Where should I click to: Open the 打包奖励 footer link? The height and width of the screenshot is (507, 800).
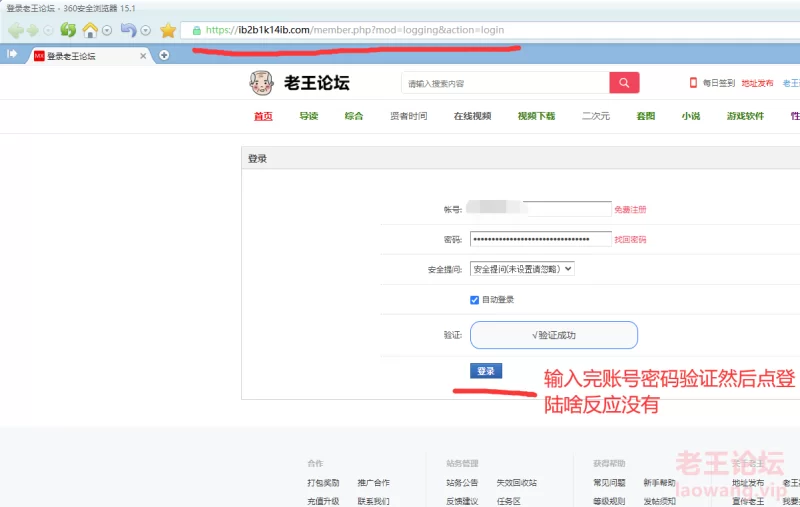click(323, 483)
